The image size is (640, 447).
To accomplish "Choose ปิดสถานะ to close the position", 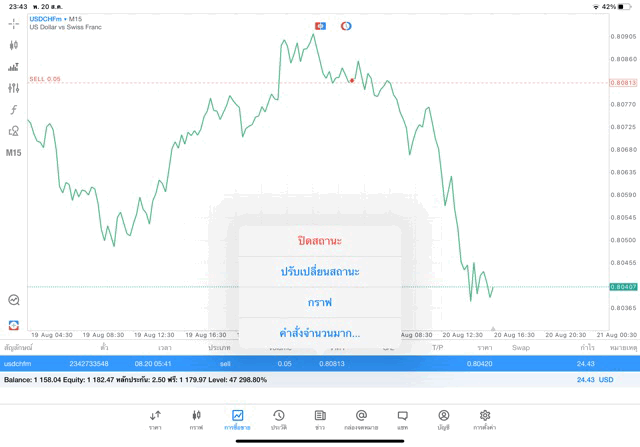I will 320,241.
